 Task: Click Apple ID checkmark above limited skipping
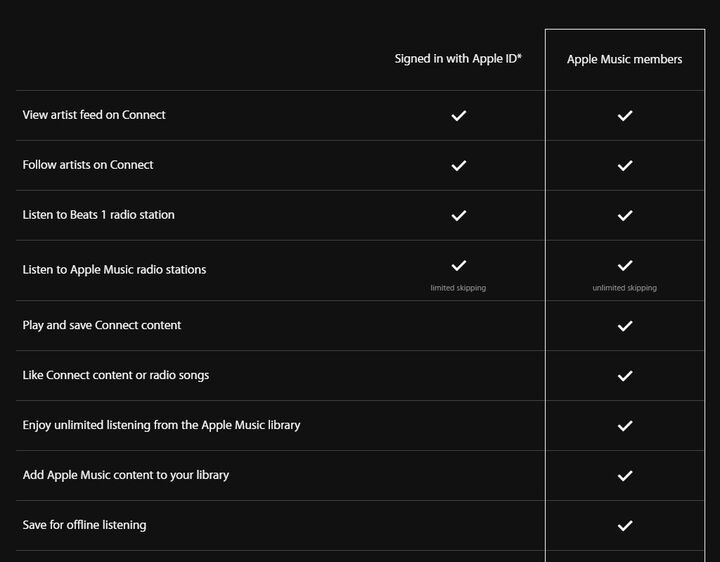(x=459, y=265)
